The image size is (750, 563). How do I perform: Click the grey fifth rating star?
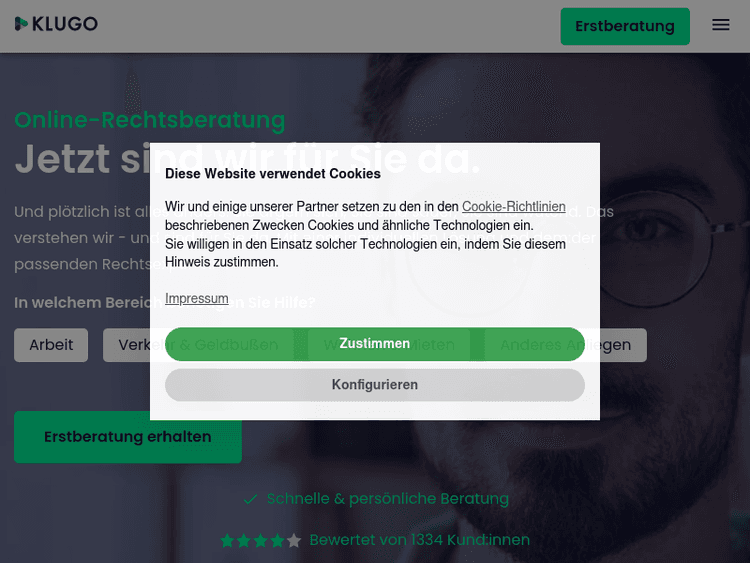(294, 541)
